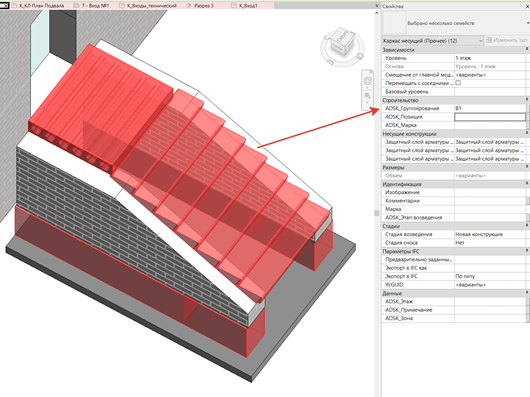Image resolution: width=530 pixels, height=397 pixels.
Task: Open the zoom options dropdown arrow
Action: [367, 102]
